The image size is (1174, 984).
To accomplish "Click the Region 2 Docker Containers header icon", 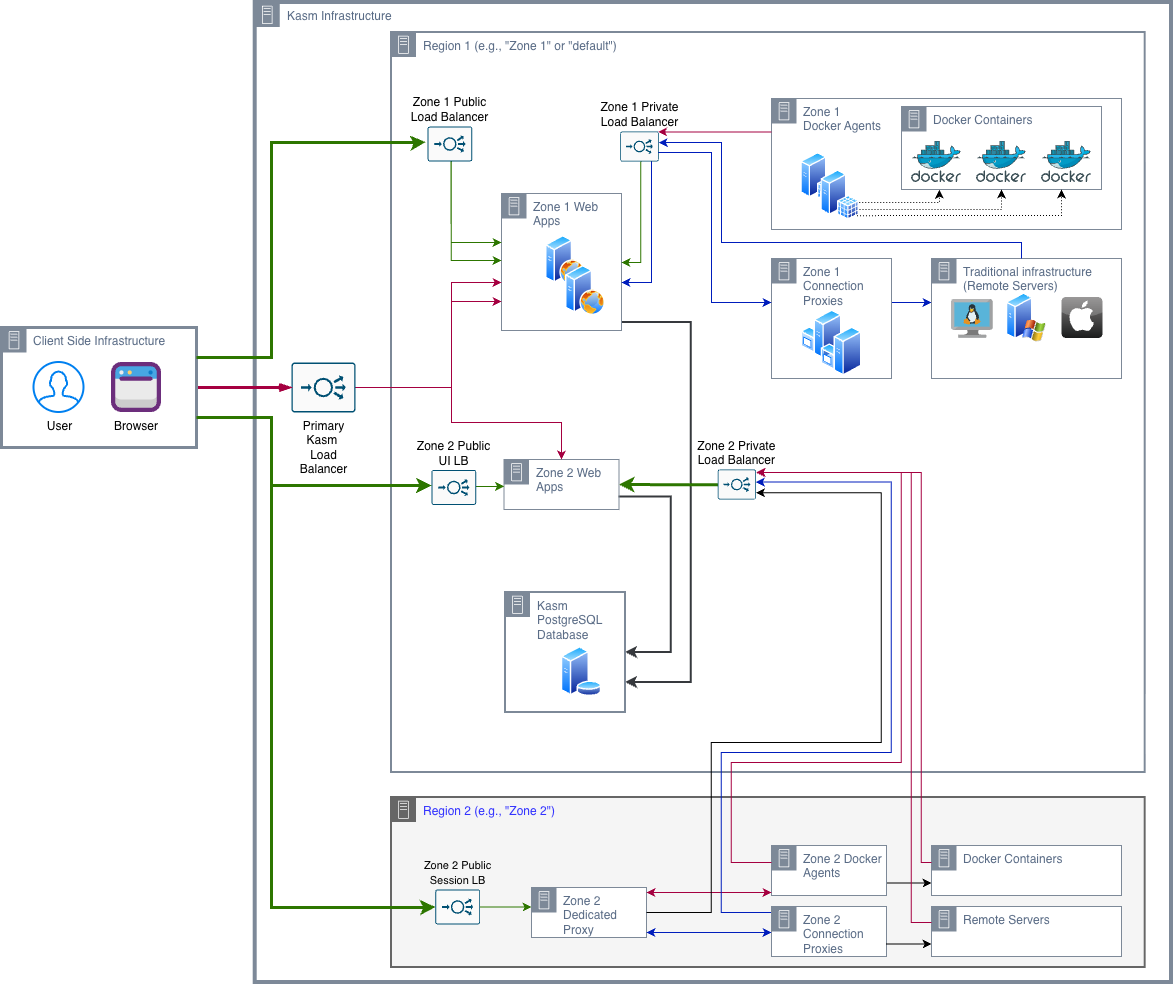I will point(944,858).
